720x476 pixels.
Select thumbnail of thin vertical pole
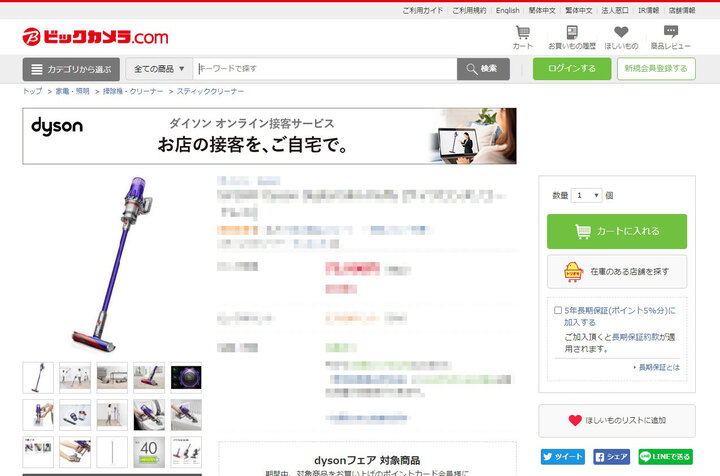[x=112, y=452]
